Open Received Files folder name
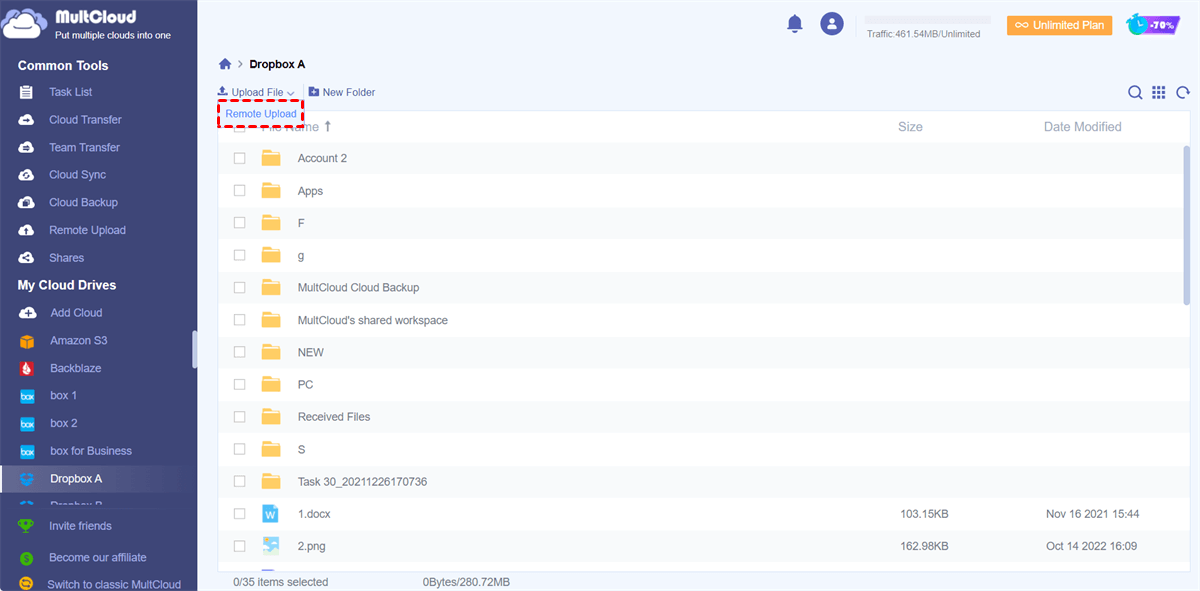 [x=334, y=417]
